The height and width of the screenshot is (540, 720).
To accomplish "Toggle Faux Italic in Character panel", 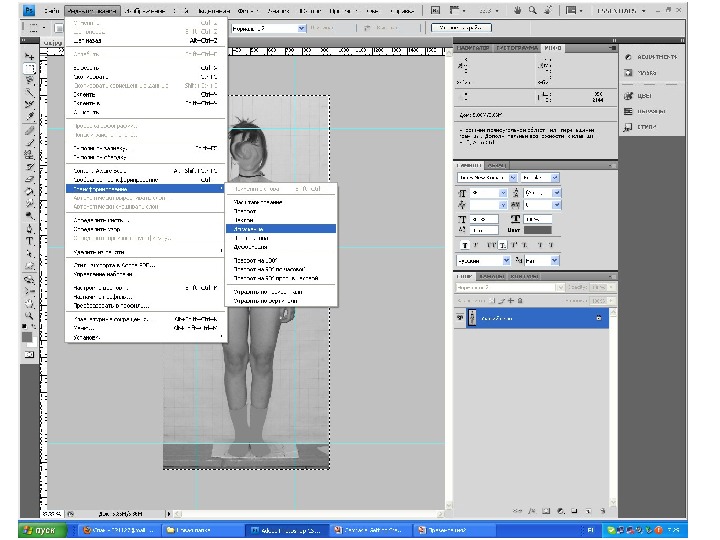I will 476,245.
